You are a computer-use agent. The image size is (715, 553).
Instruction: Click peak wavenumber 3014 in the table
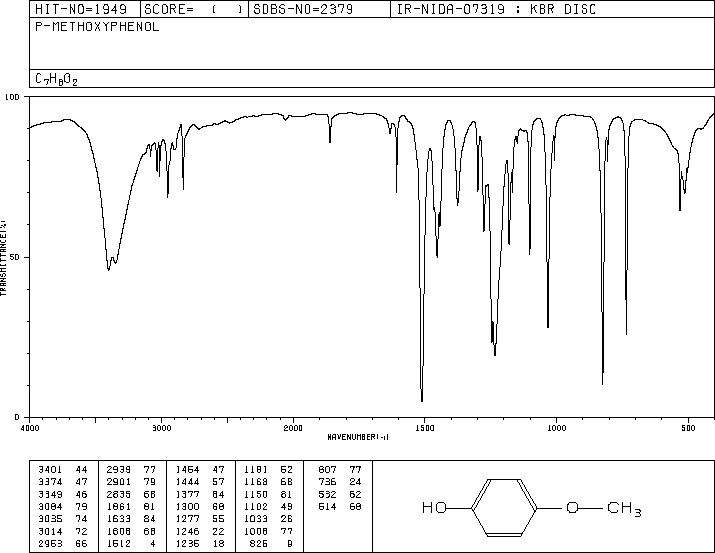click(x=50, y=532)
